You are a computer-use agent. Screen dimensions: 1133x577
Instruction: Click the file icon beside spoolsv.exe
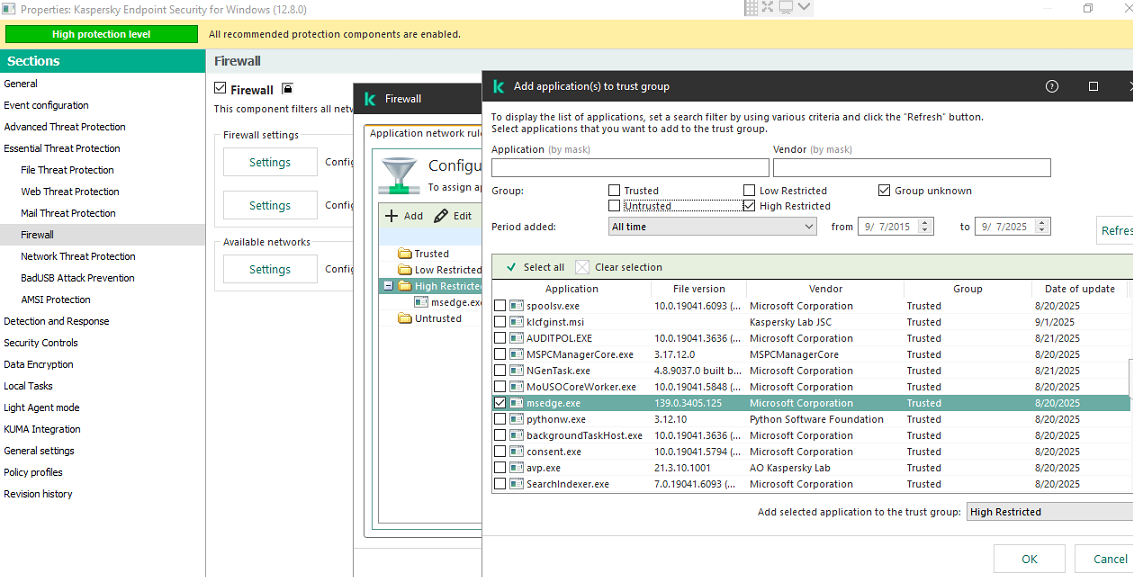click(516, 306)
